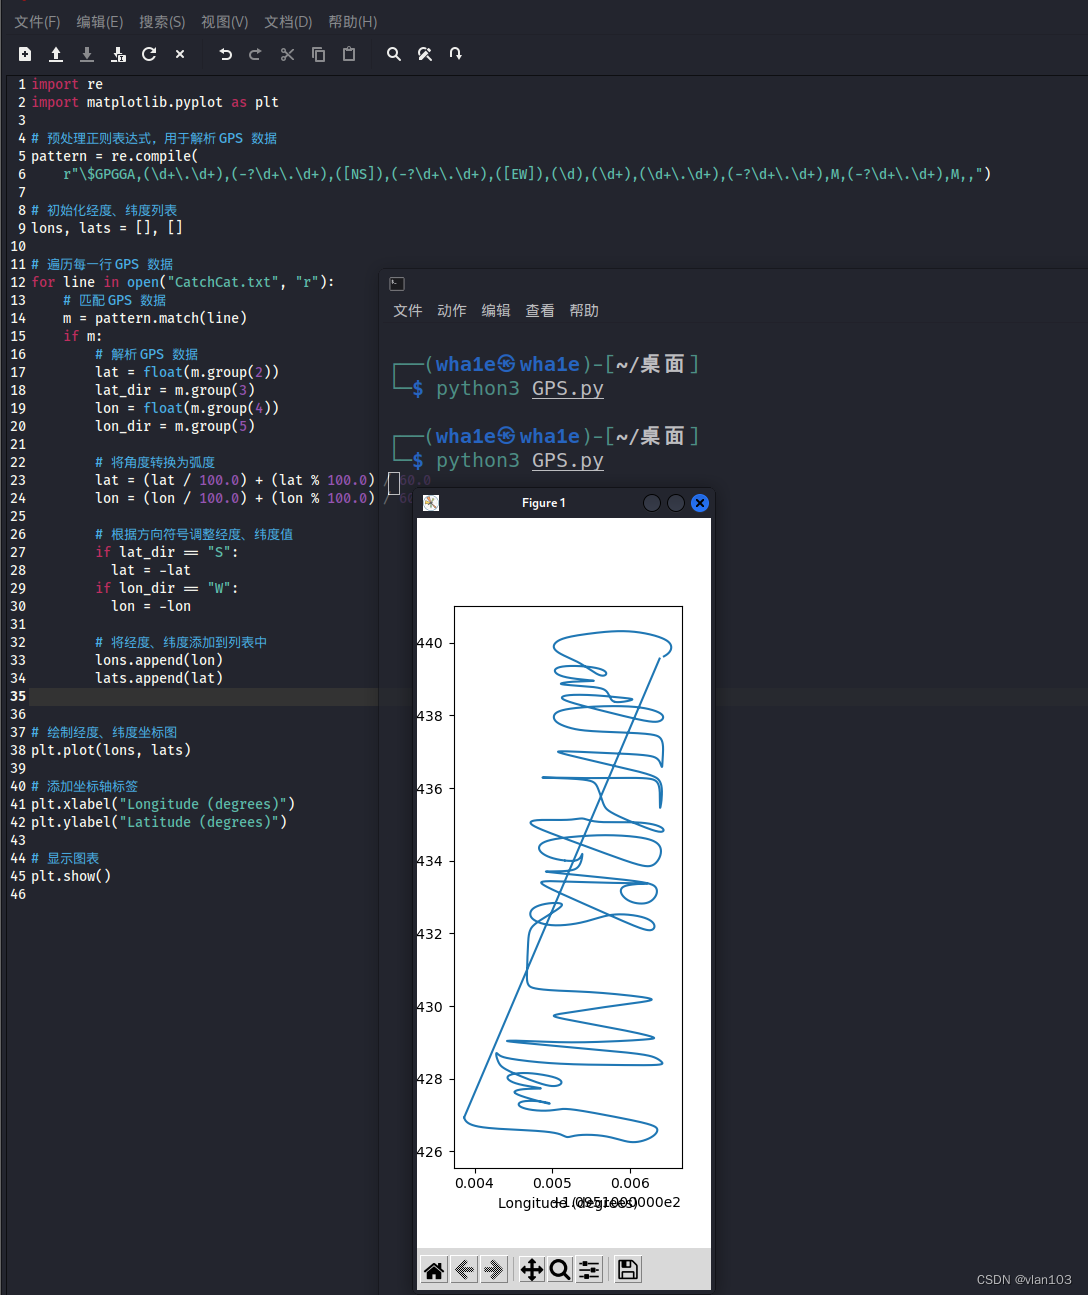Create a new file in editor toolbar
This screenshot has height=1295, width=1088.
coord(25,54)
